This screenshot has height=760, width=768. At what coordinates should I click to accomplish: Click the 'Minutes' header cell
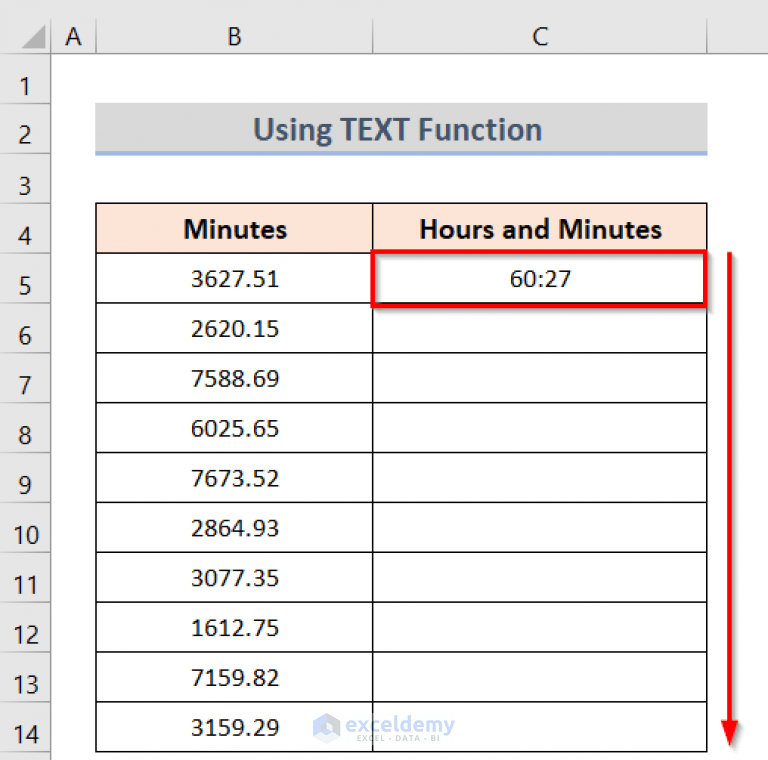click(x=234, y=229)
